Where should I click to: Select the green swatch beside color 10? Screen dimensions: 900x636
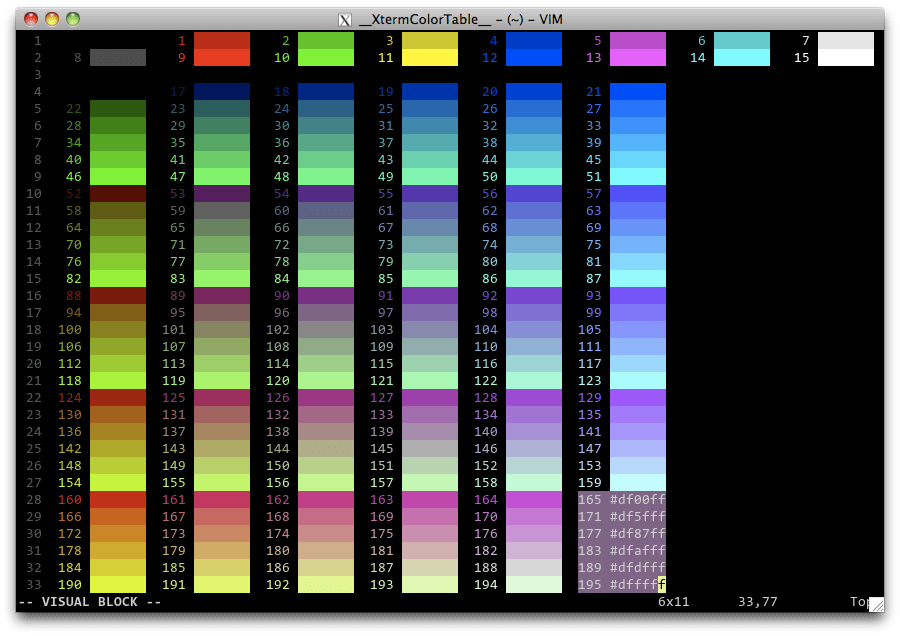328,58
